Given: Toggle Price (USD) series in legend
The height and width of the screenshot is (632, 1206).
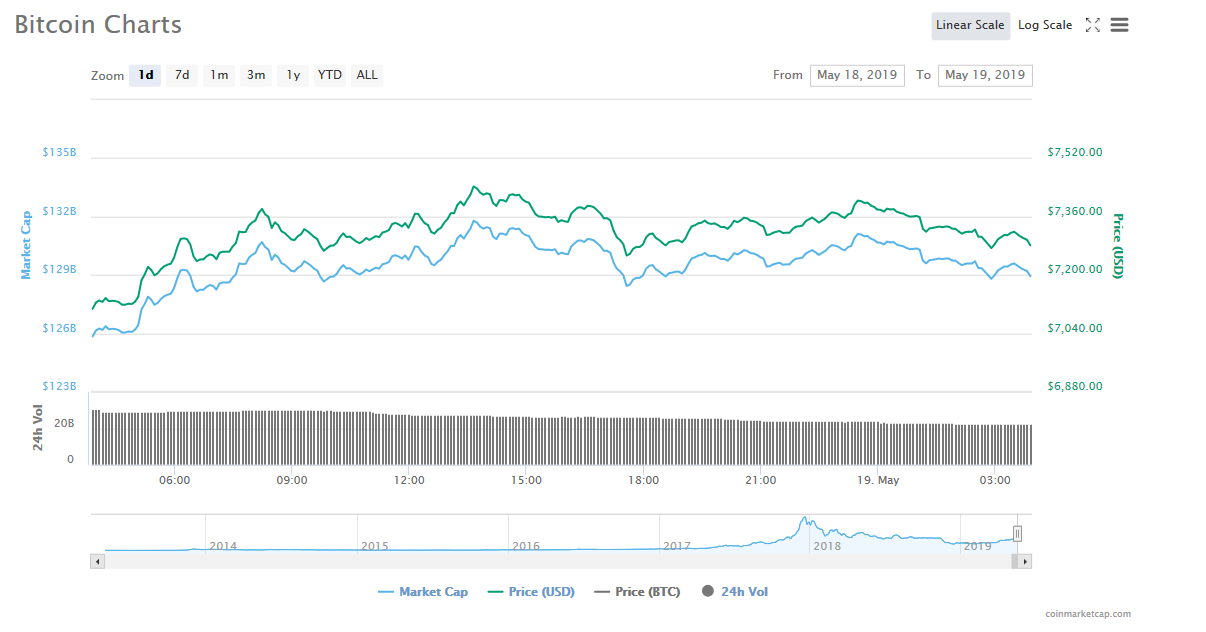Looking at the screenshot, I should coord(531,592).
